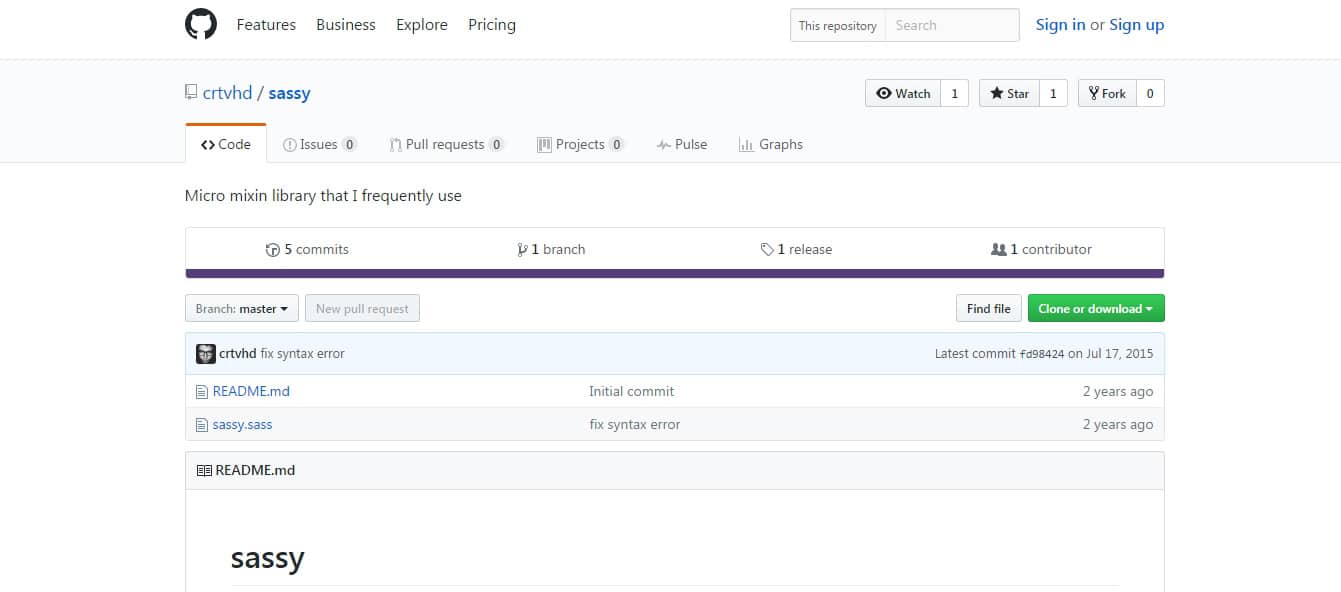Image resolution: width=1341 pixels, height=592 pixels.
Task: Click the README.md file icon in file list
Action: coord(202,391)
